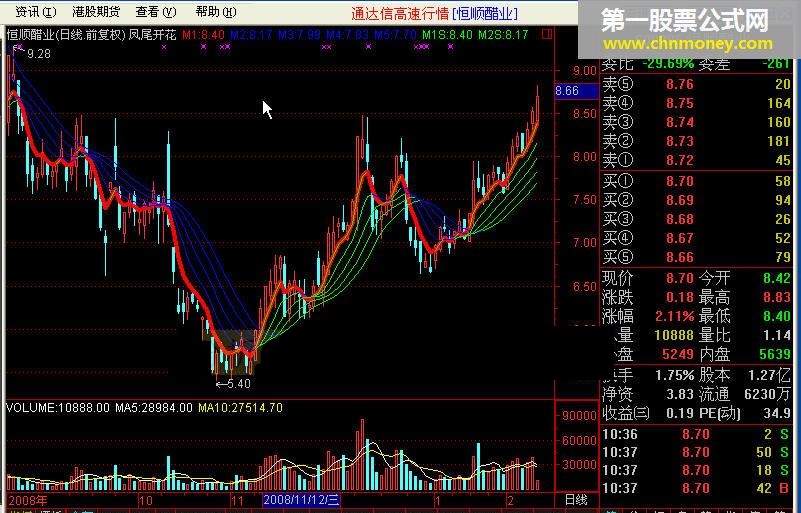Open the 资讯(I) menu
Screen dimensions: 801x513
[x=35, y=12]
